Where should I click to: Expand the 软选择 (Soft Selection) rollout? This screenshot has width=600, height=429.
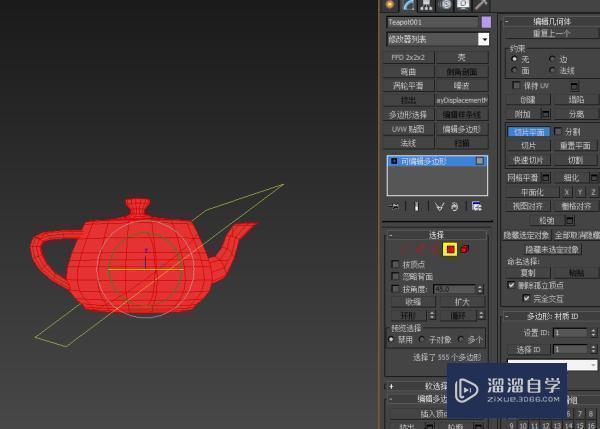(391, 387)
